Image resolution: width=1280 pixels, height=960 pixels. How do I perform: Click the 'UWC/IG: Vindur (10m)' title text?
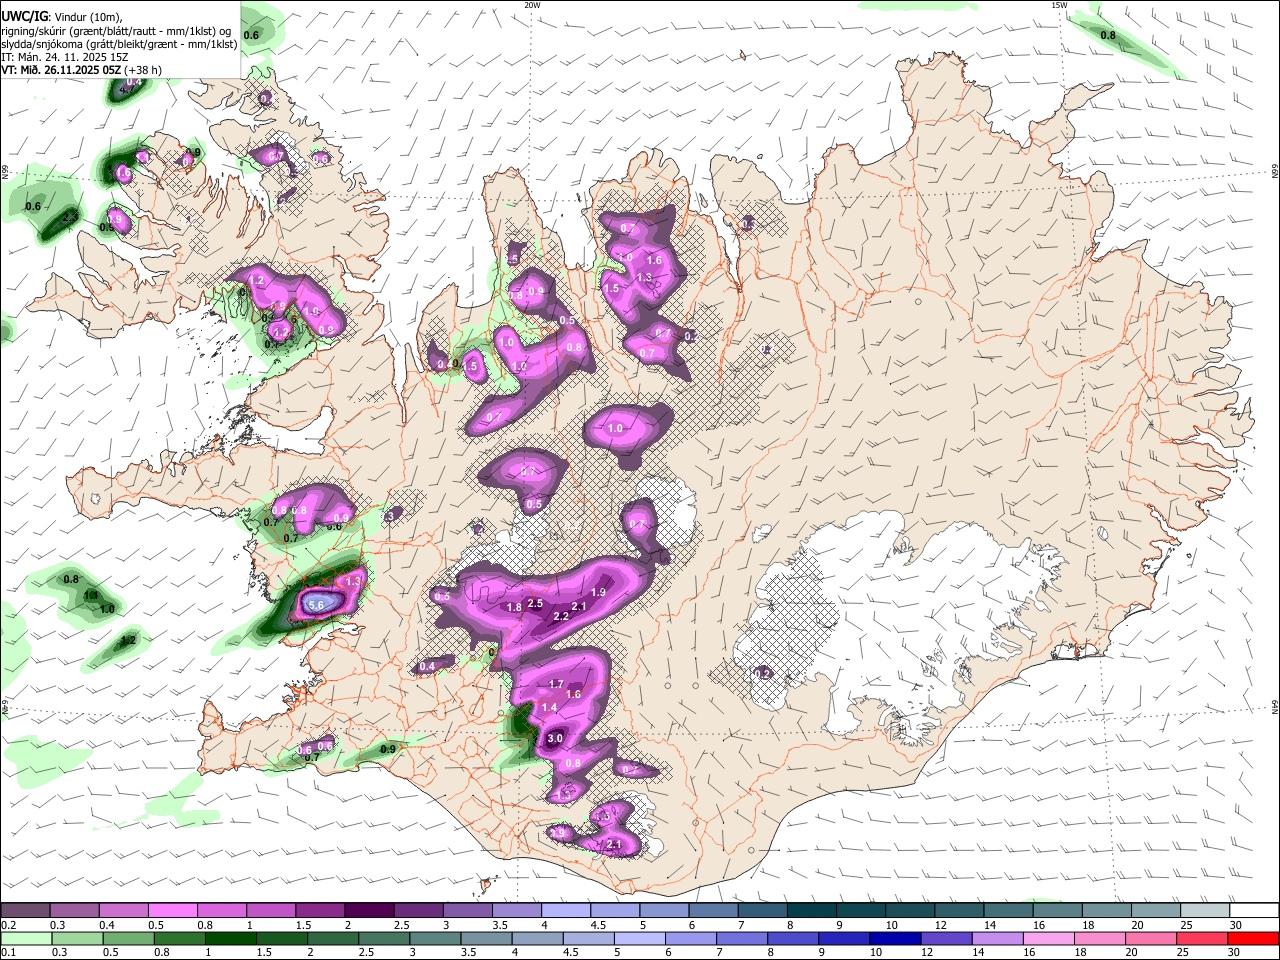pos(61,16)
